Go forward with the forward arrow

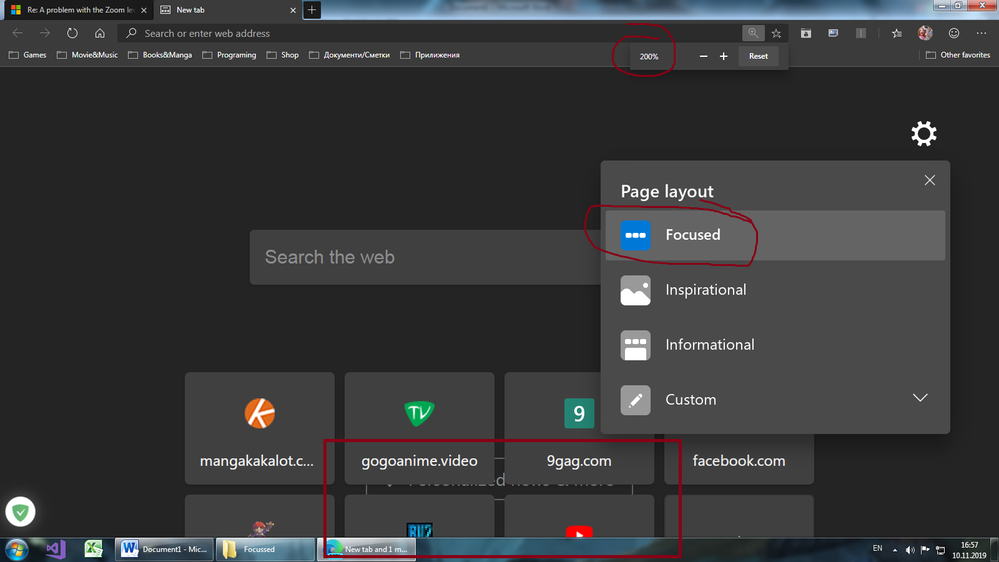point(45,33)
